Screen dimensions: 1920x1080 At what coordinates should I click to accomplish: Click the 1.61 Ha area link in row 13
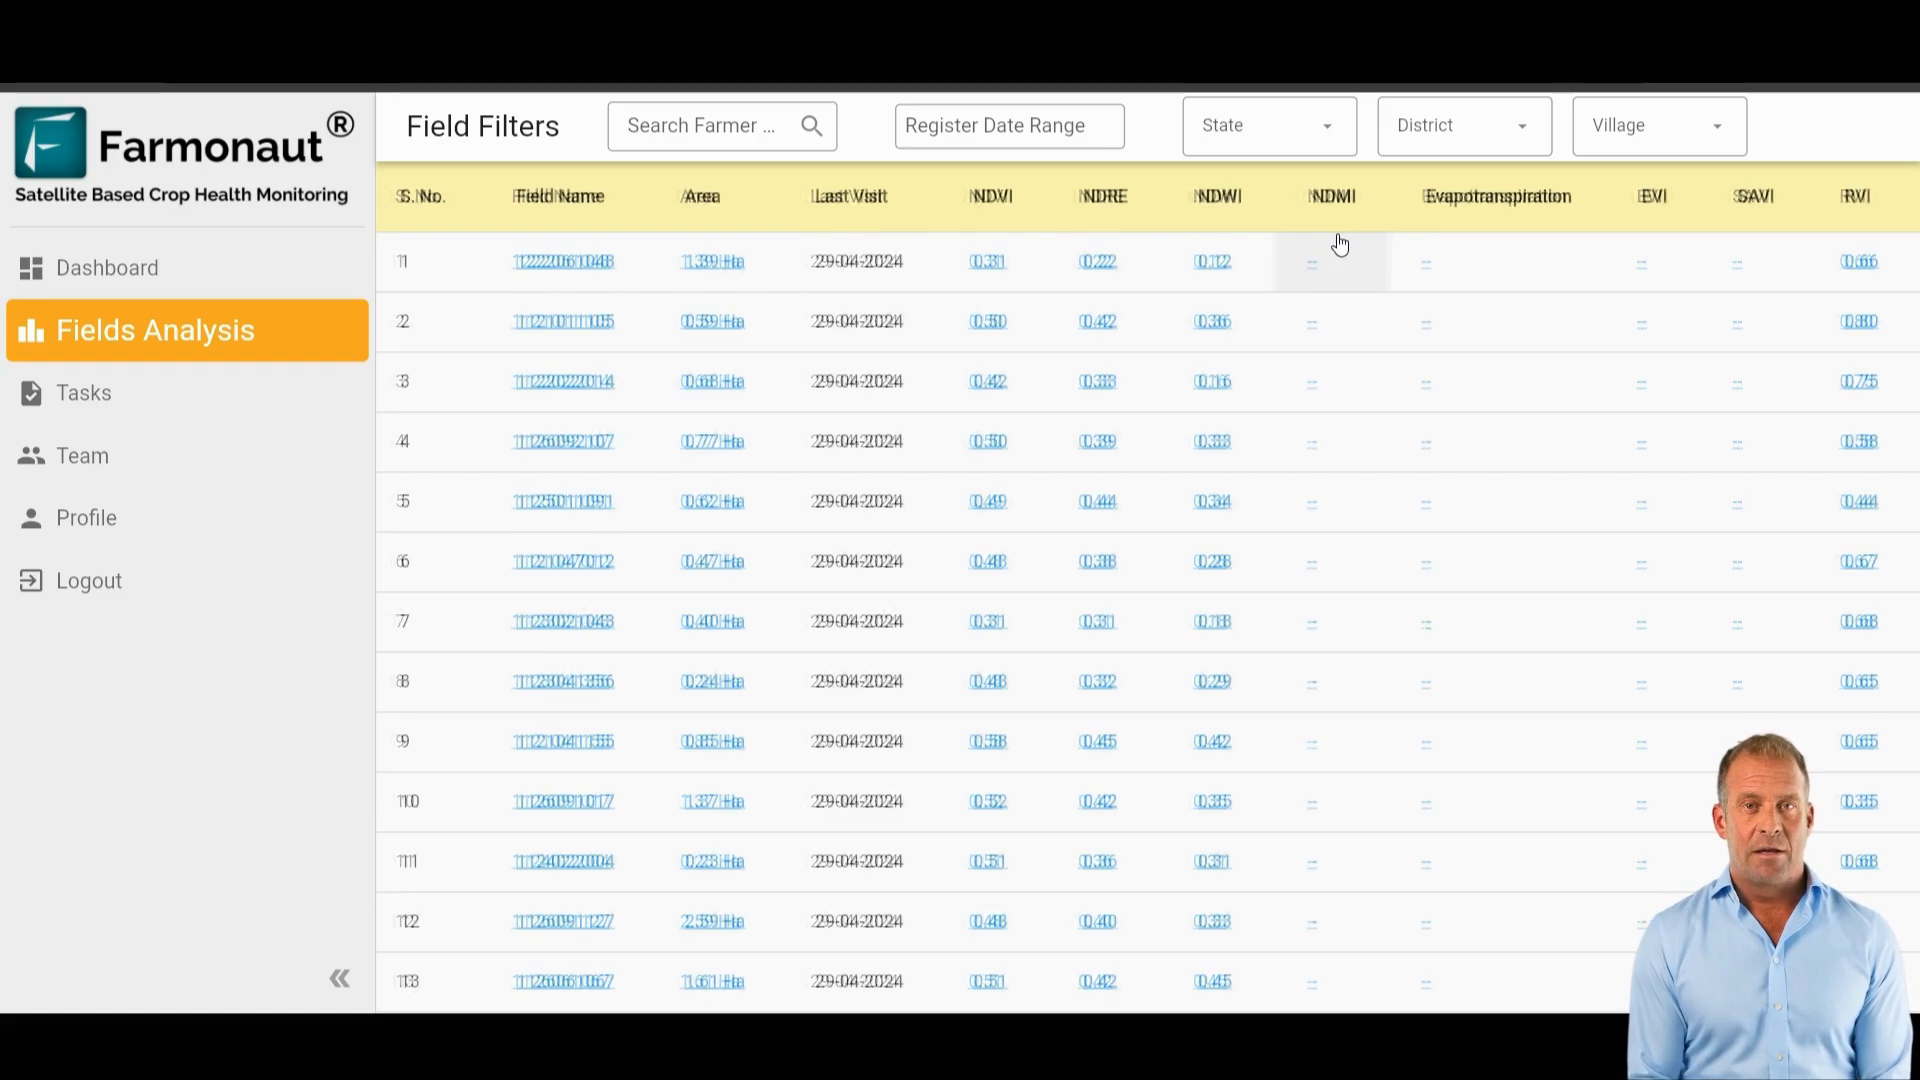(713, 982)
